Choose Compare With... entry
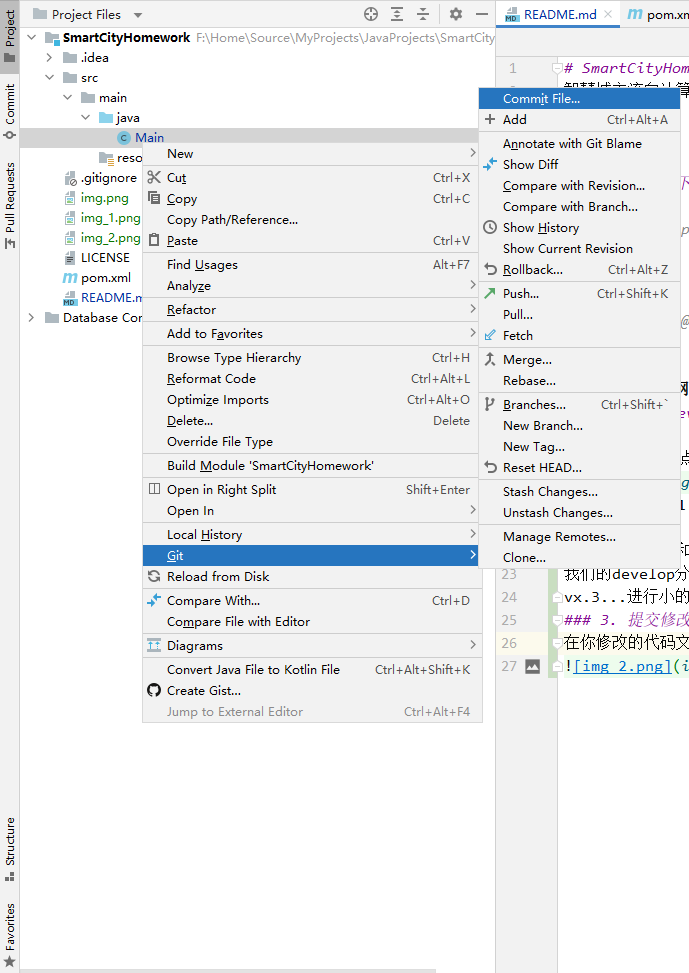689x973 pixels. click(312, 601)
